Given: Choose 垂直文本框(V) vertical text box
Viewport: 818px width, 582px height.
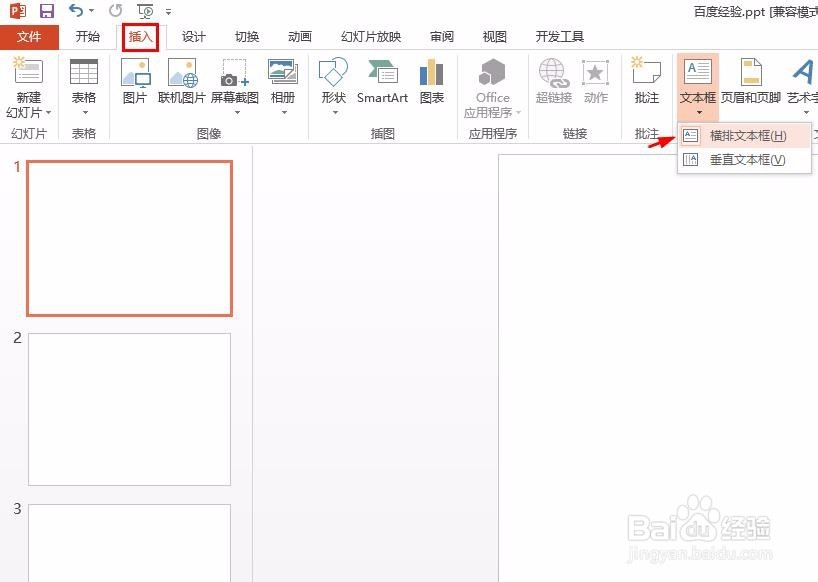Looking at the screenshot, I should tap(744, 160).
